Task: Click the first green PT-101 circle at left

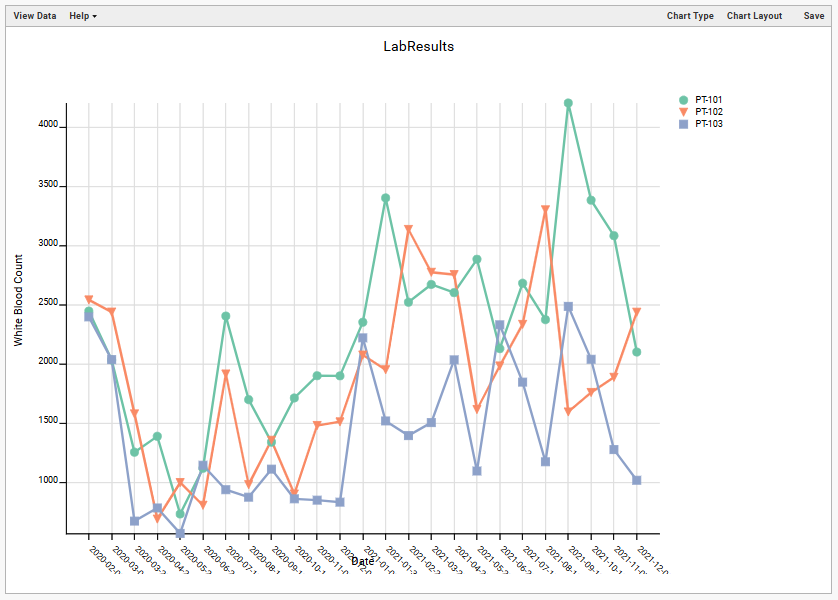Action: (x=89, y=312)
